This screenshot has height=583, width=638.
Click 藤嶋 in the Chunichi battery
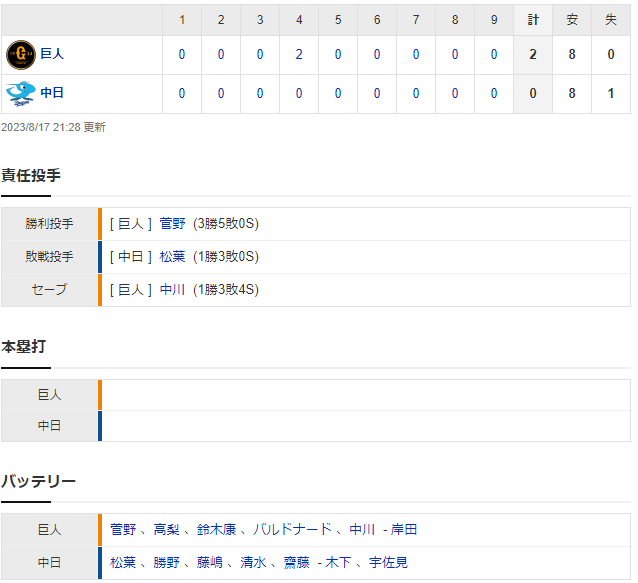(210, 563)
